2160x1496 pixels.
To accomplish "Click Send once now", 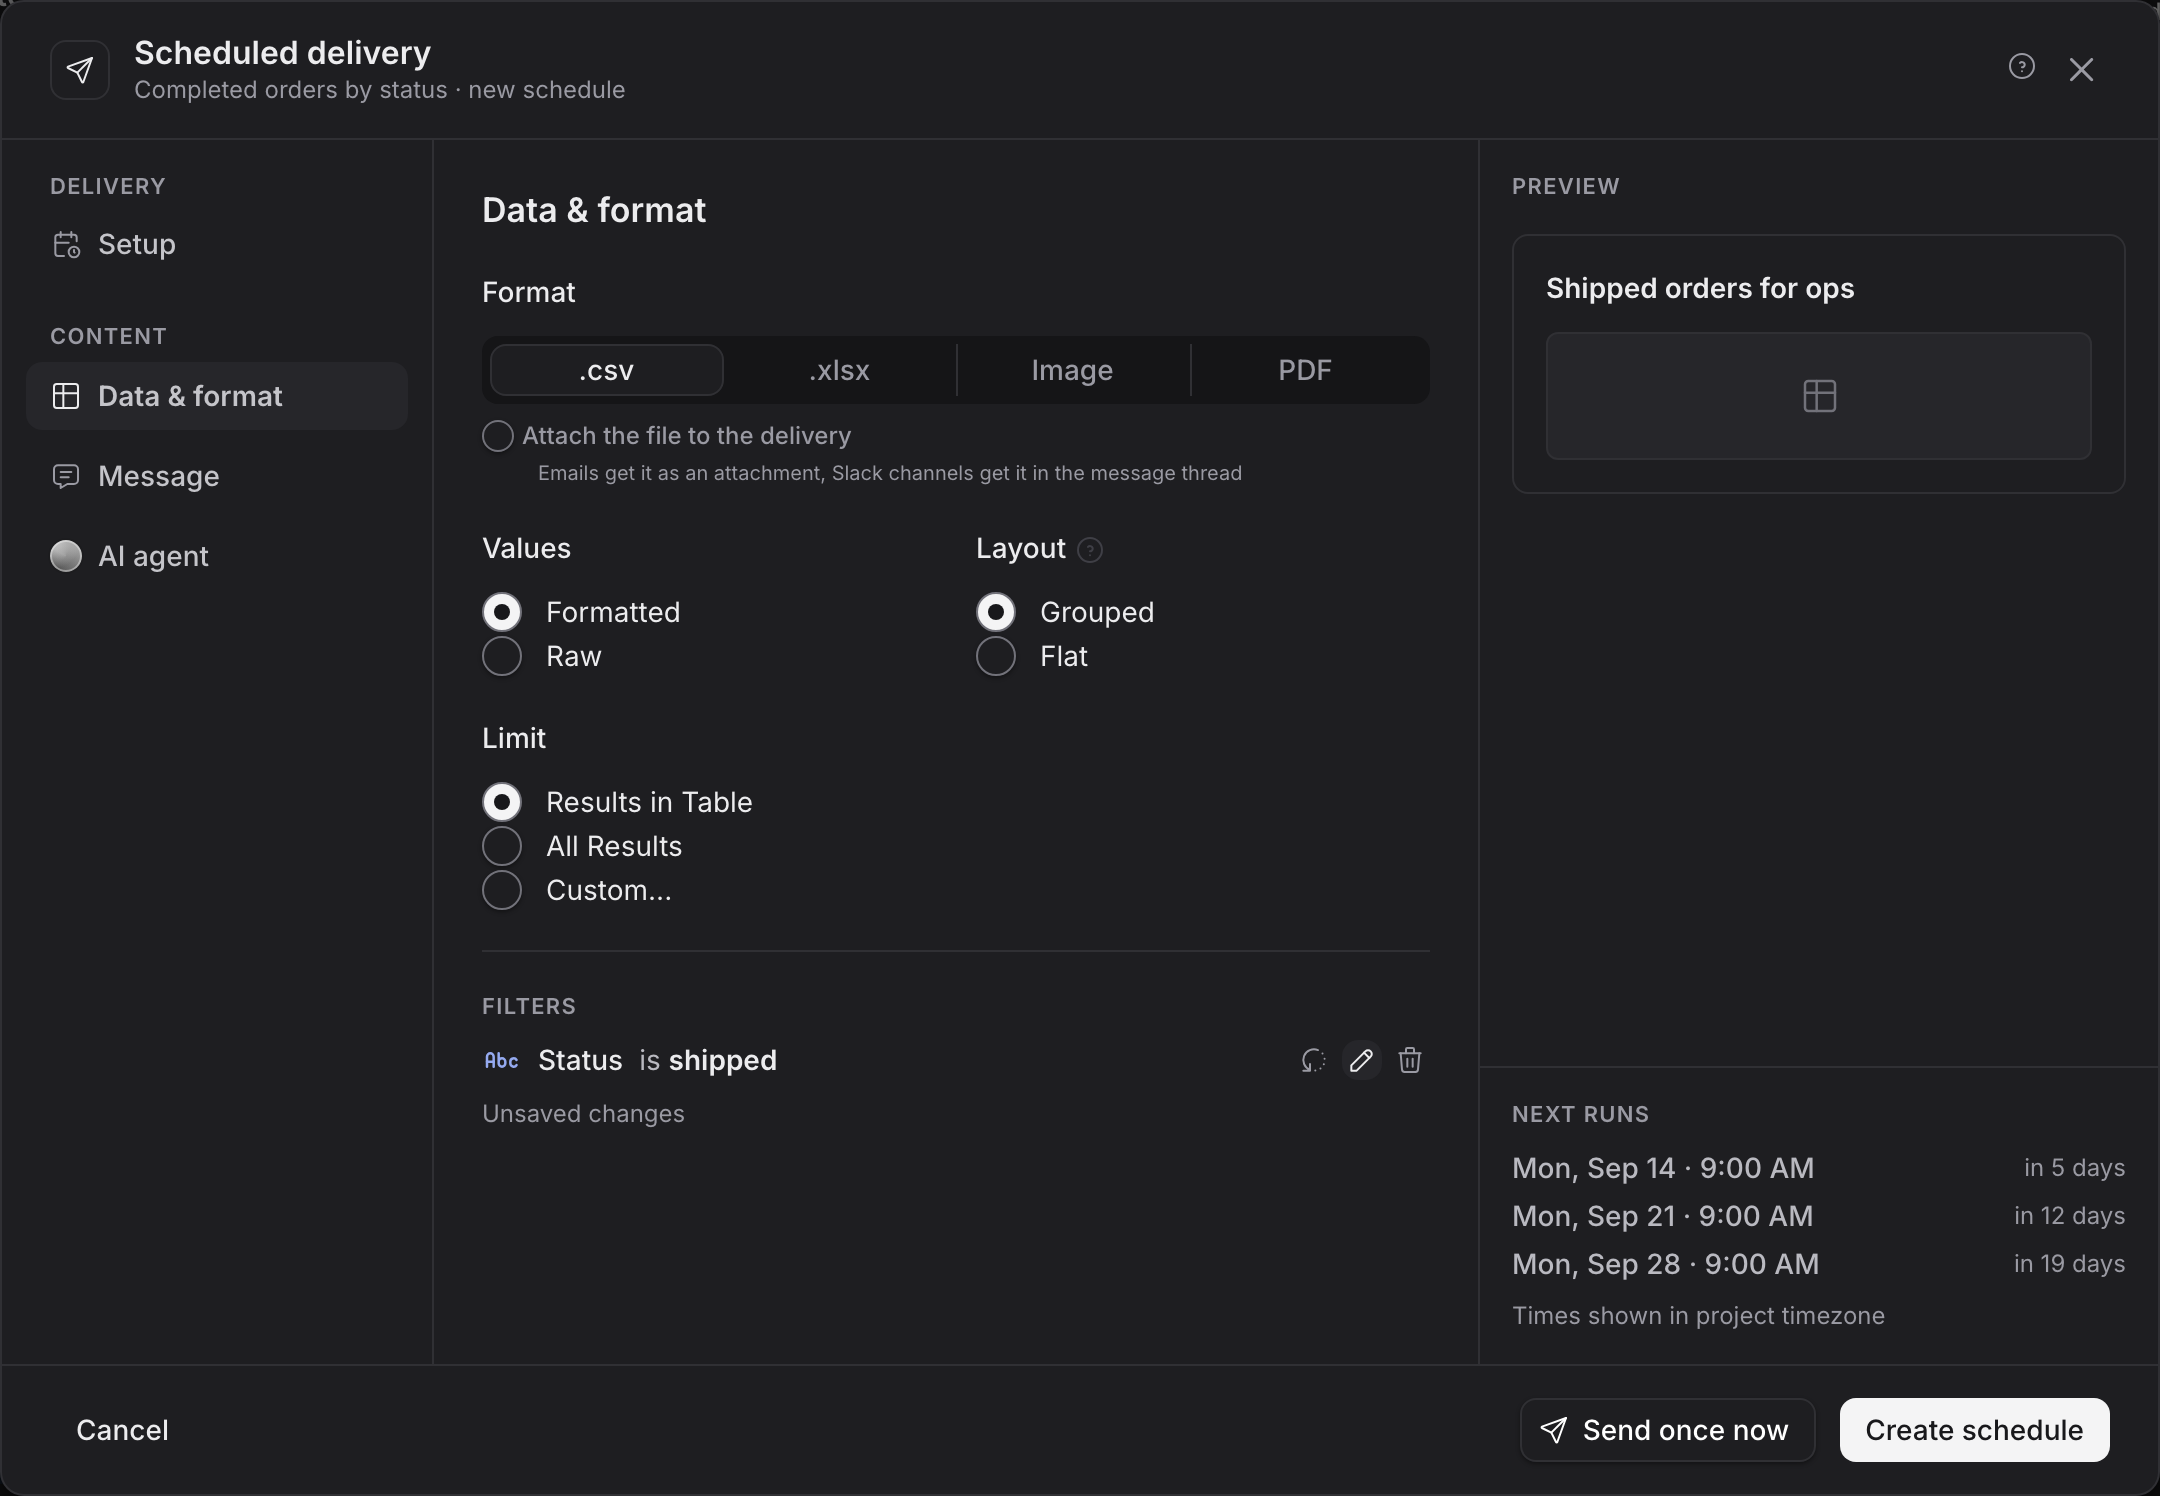I will pos(1667,1430).
